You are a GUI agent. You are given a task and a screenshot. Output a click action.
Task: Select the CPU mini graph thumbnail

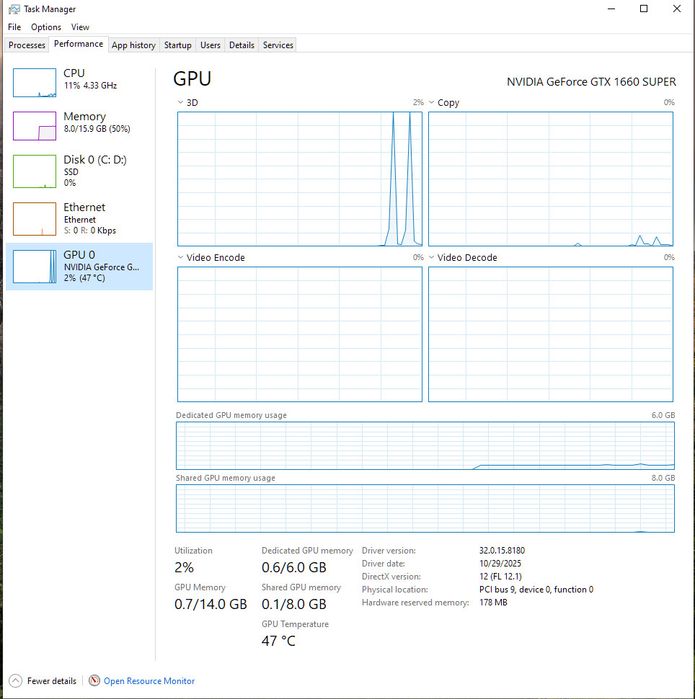point(34,82)
